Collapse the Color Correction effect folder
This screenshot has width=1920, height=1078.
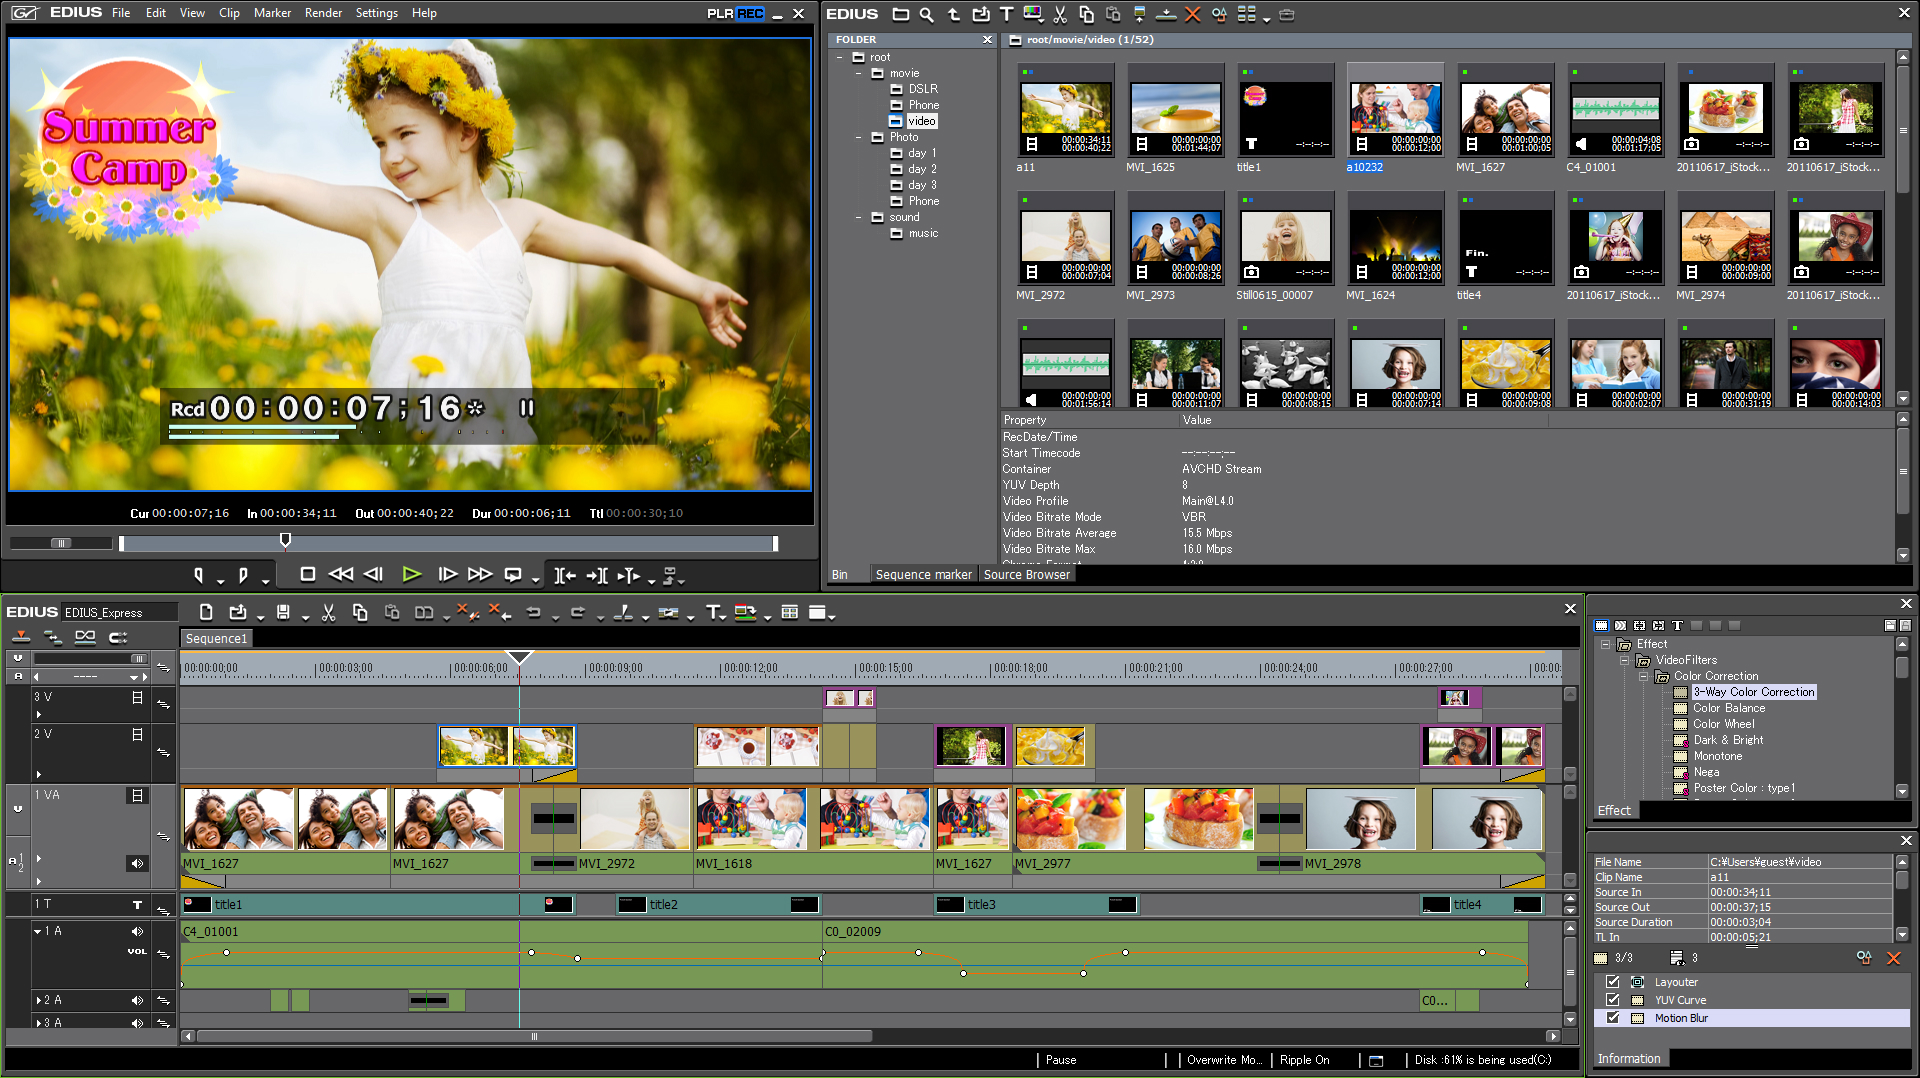(x=1643, y=676)
